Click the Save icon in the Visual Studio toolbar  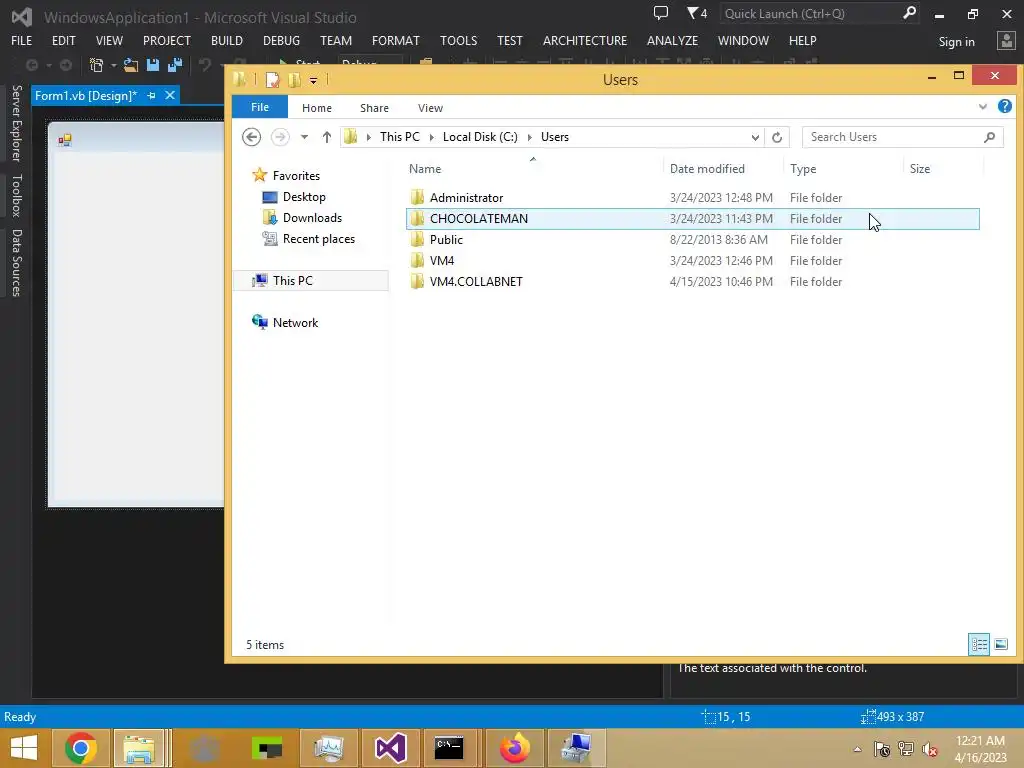153,65
